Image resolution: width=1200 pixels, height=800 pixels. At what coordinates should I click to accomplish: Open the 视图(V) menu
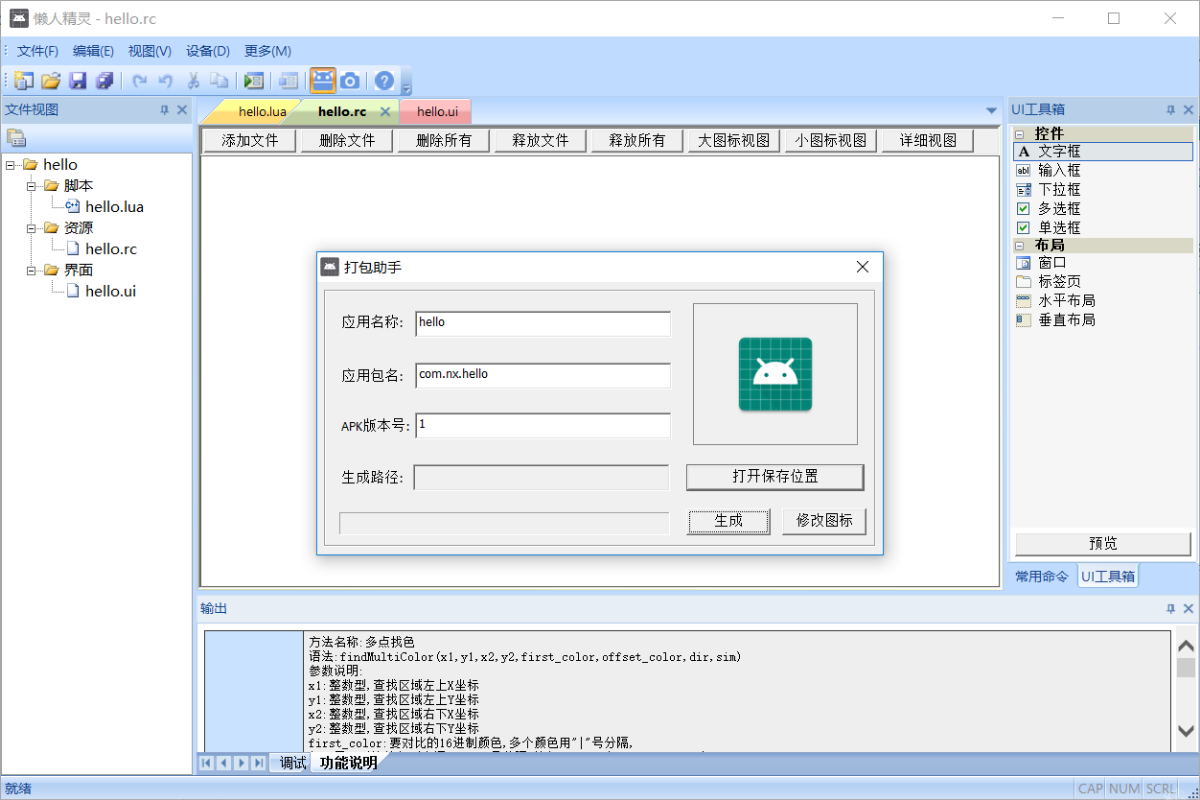tap(149, 51)
